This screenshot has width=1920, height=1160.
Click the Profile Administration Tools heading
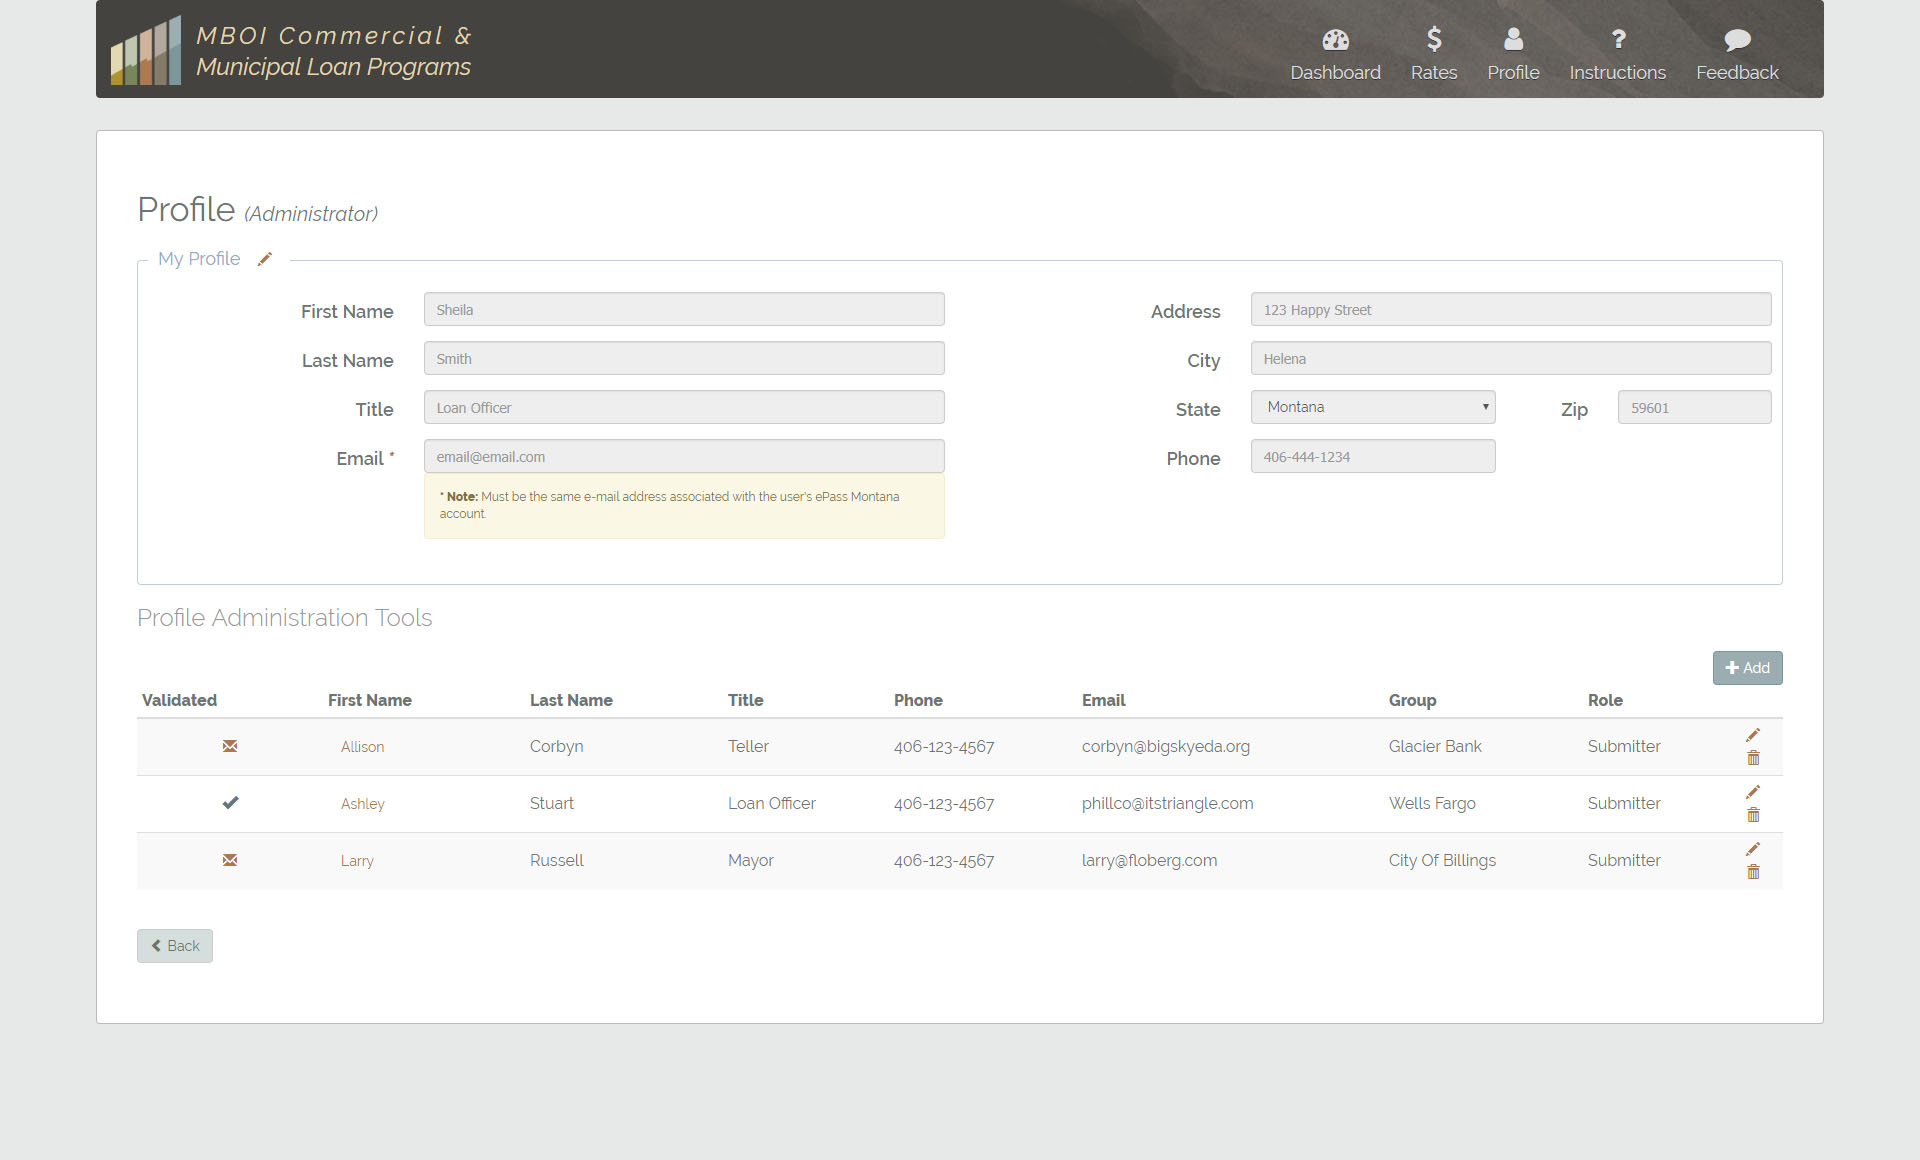[285, 618]
